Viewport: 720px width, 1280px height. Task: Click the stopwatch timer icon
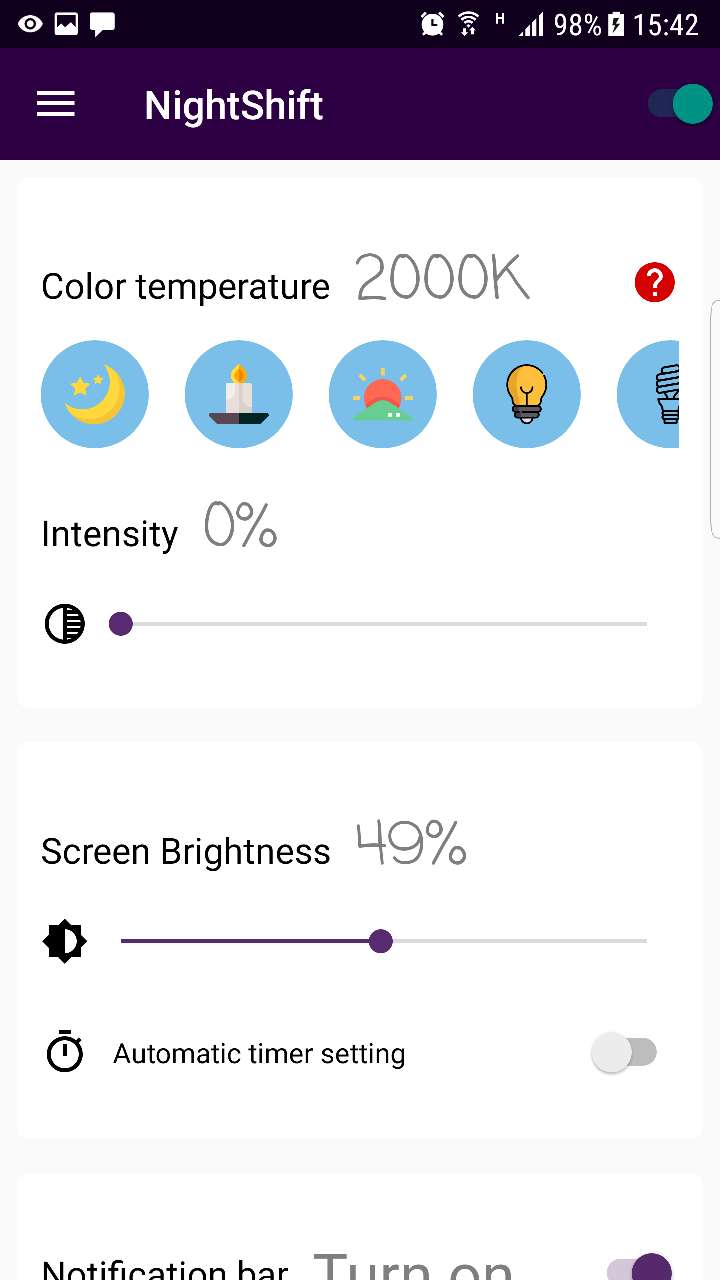click(65, 1053)
